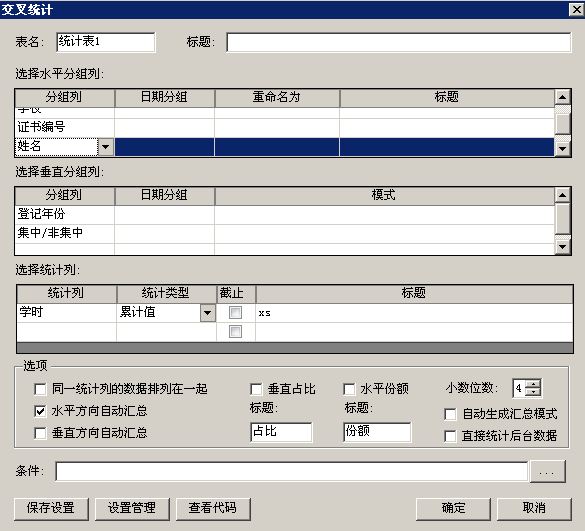585x531 pixels.
Task: Open 设置管理
Action: click(x=132, y=509)
